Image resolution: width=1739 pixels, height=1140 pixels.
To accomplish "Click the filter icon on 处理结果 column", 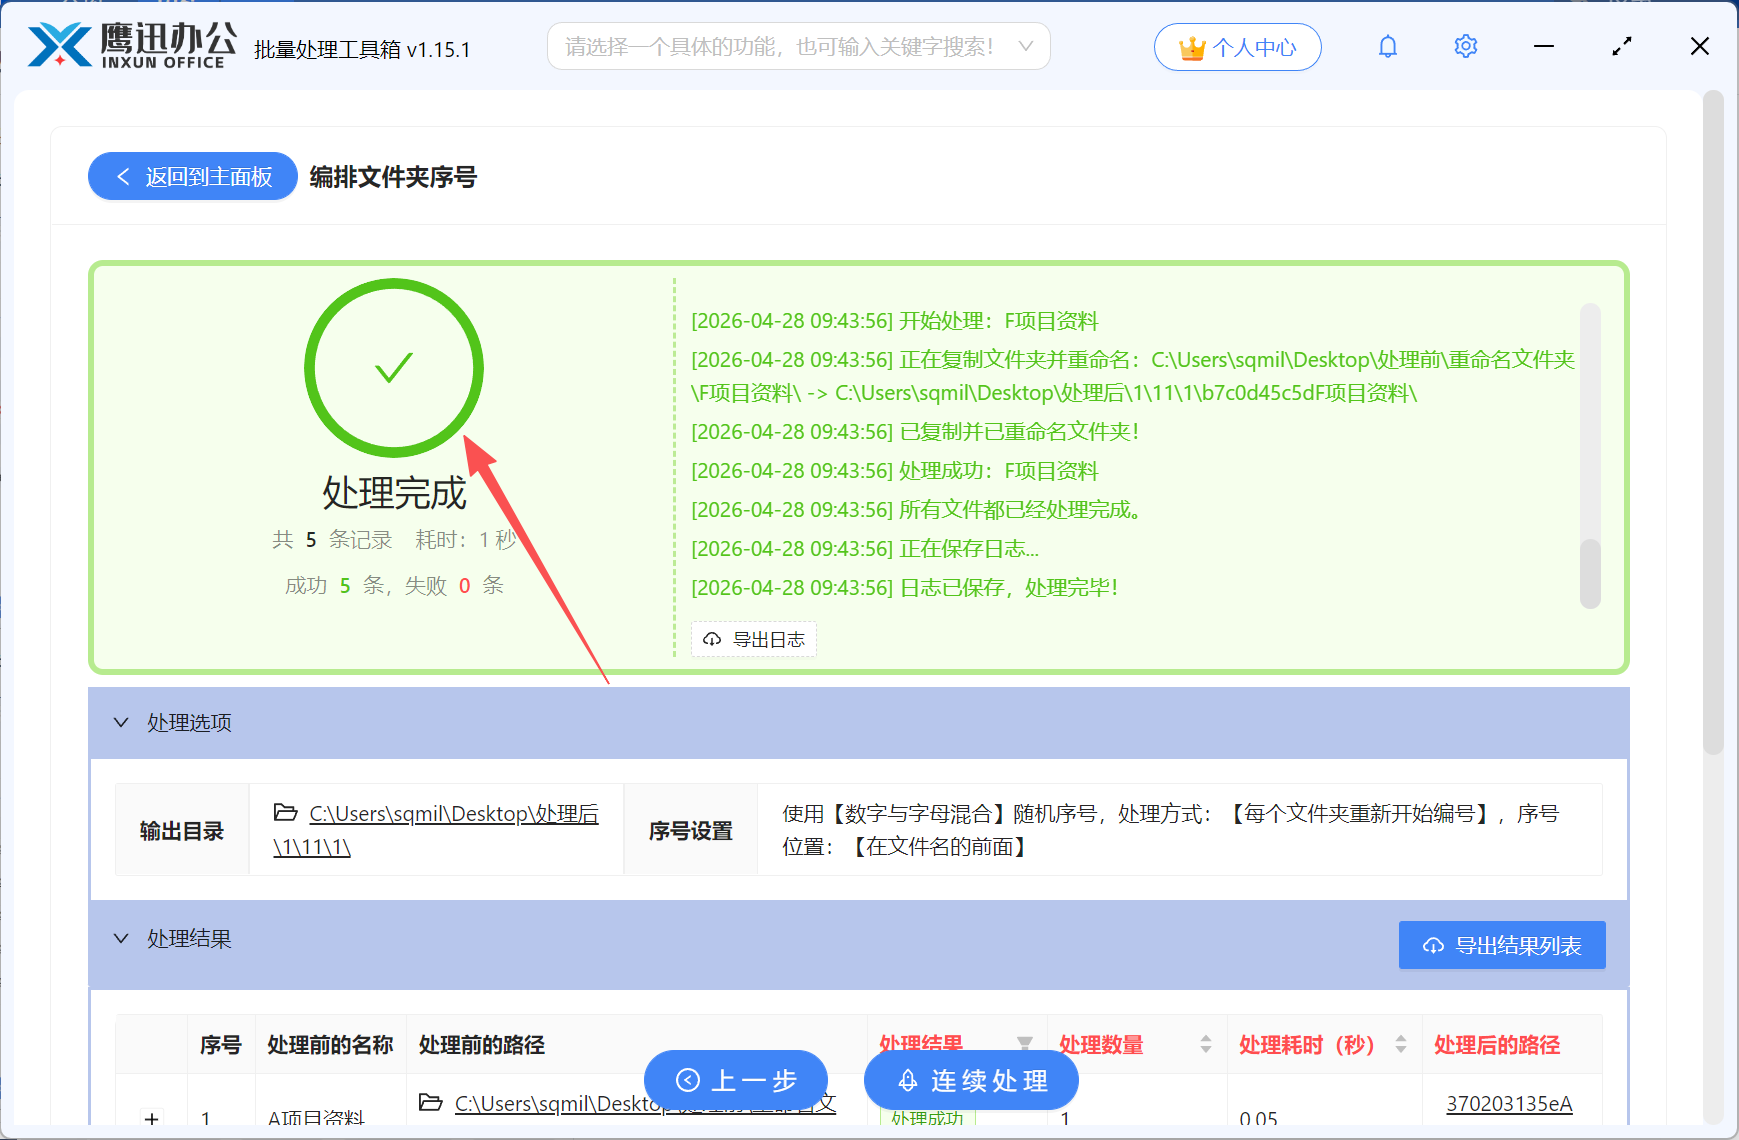I will pyautogui.click(x=1026, y=1043).
